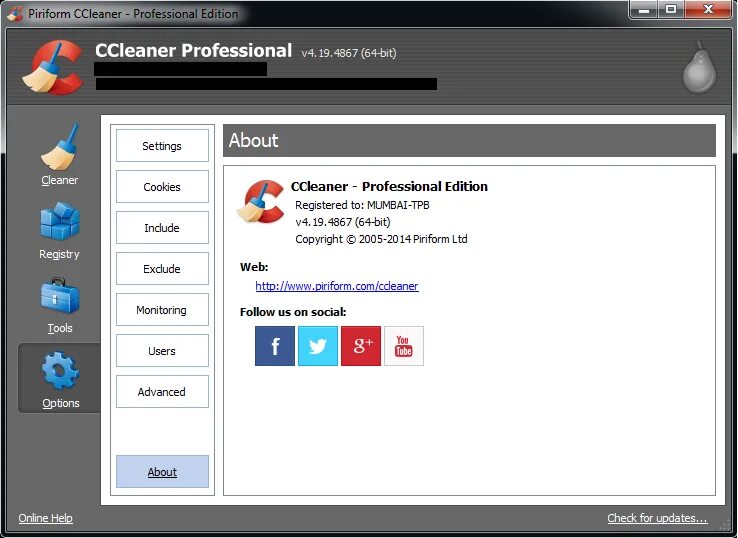Screen dimensions: 738x538
Task: Open the Exclude options tab
Action: [162, 269]
